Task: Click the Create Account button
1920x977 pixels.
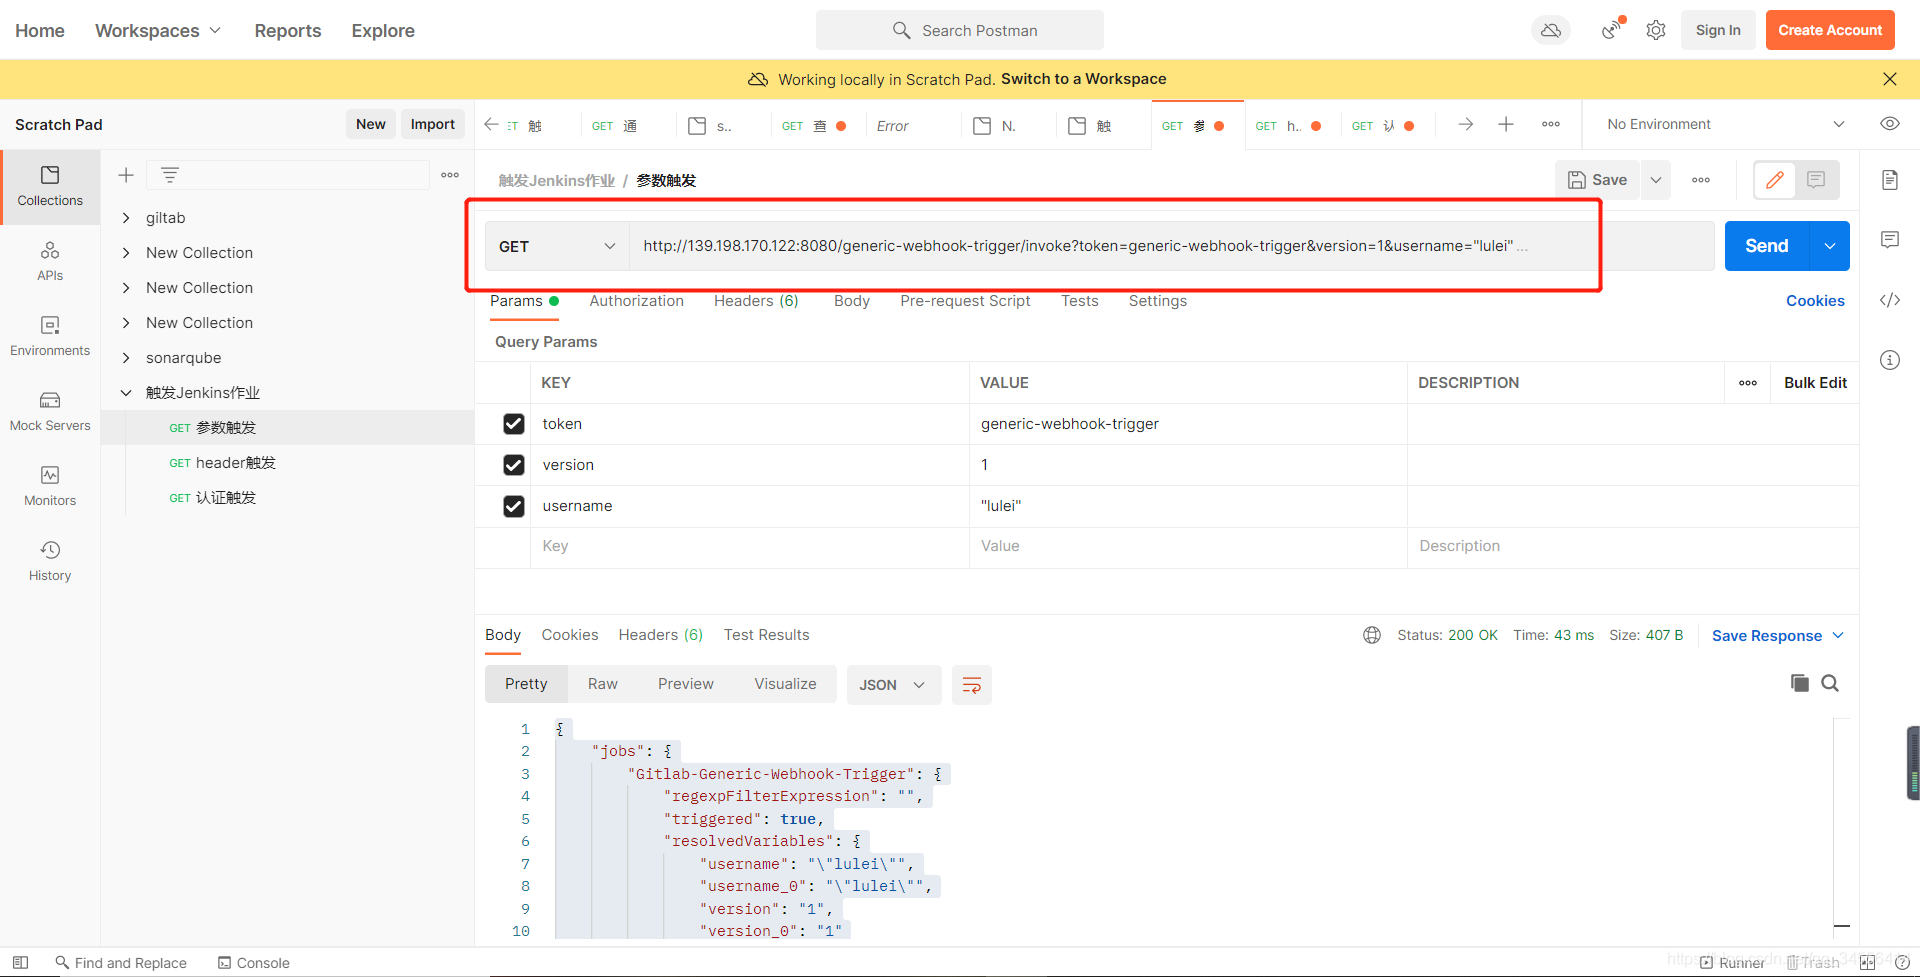Action: point(1830,30)
